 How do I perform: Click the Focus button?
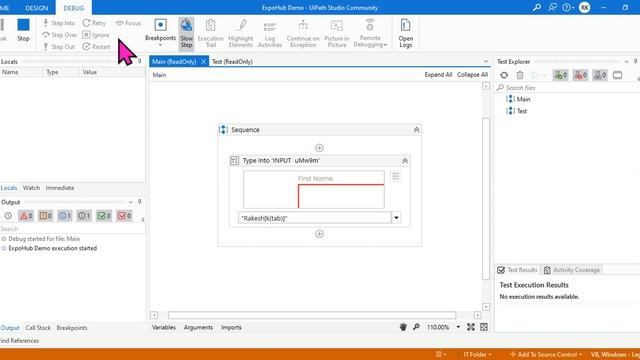tap(128, 23)
